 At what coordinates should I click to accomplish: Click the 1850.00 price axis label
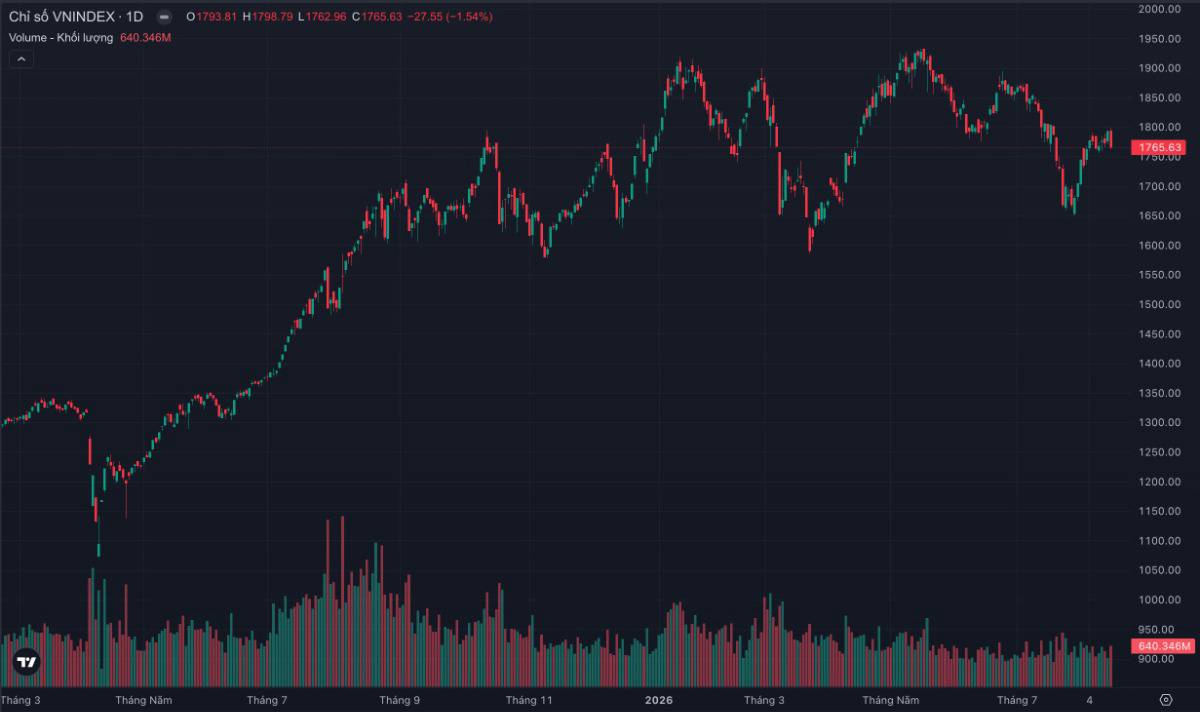[x=1160, y=98]
